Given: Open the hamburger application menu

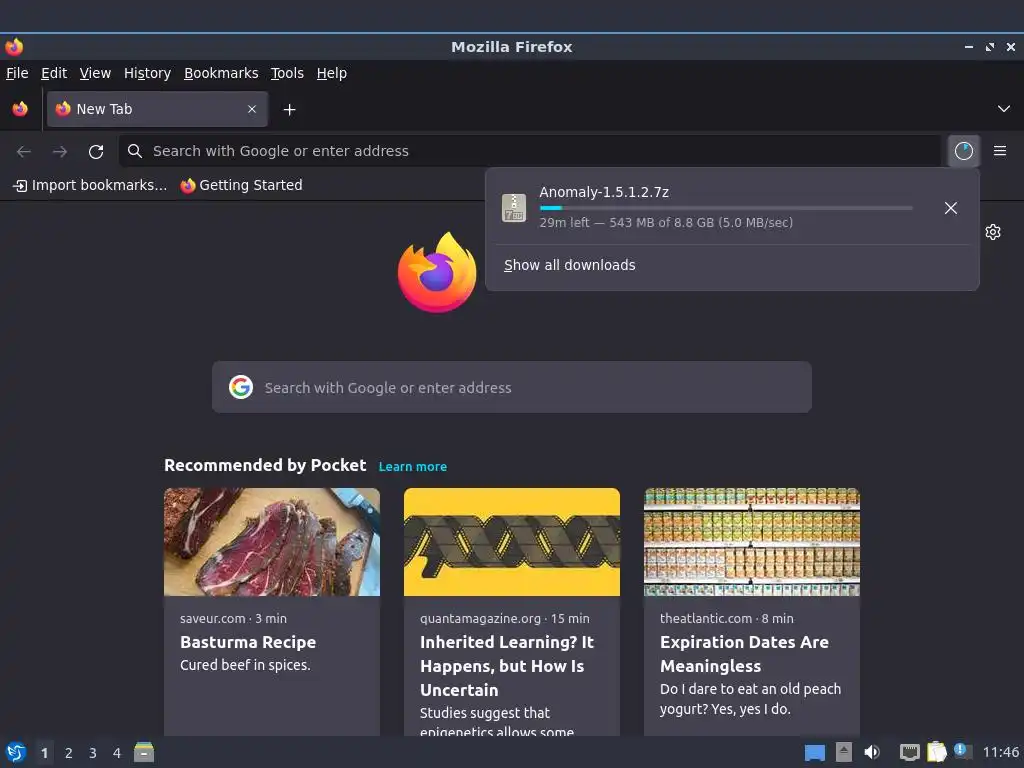Looking at the screenshot, I should coord(1000,151).
